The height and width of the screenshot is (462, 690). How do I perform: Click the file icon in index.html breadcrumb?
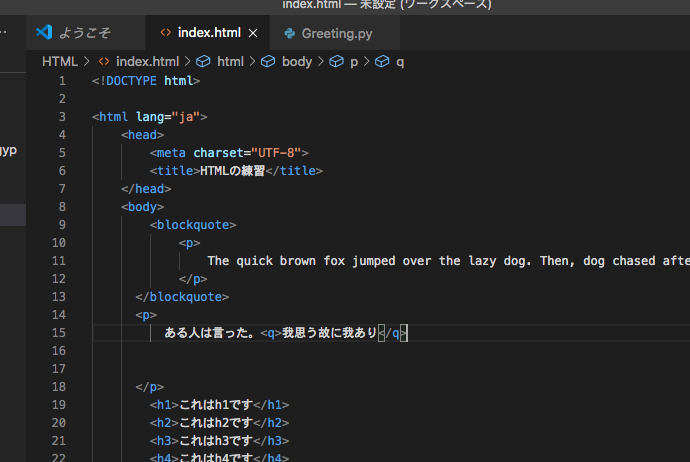tap(104, 62)
